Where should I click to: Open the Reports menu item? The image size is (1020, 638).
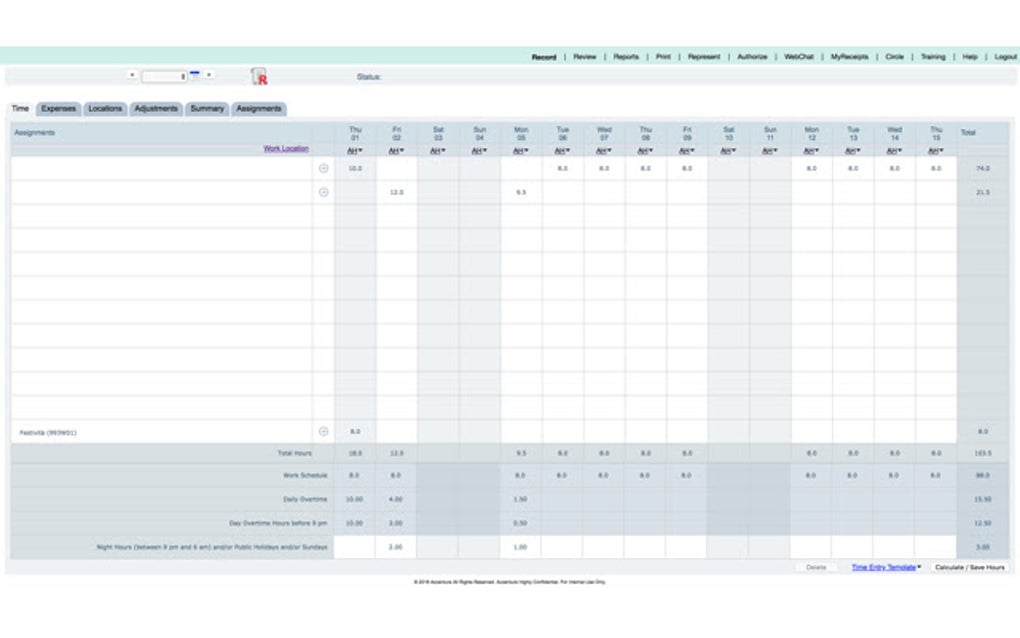(626, 57)
